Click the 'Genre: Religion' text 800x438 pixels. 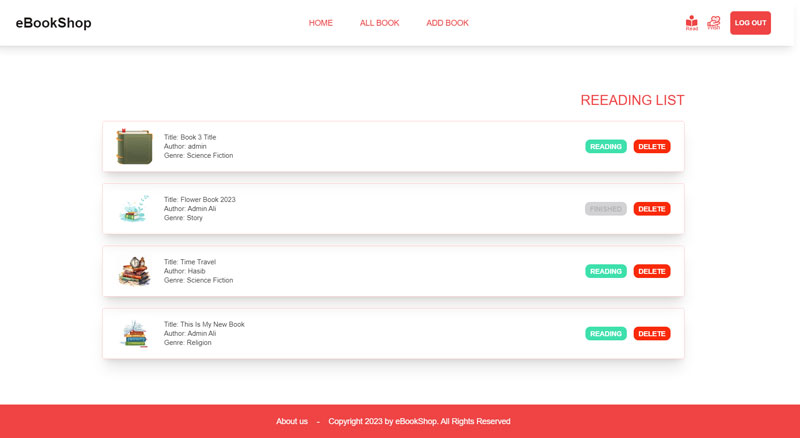pos(187,343)
